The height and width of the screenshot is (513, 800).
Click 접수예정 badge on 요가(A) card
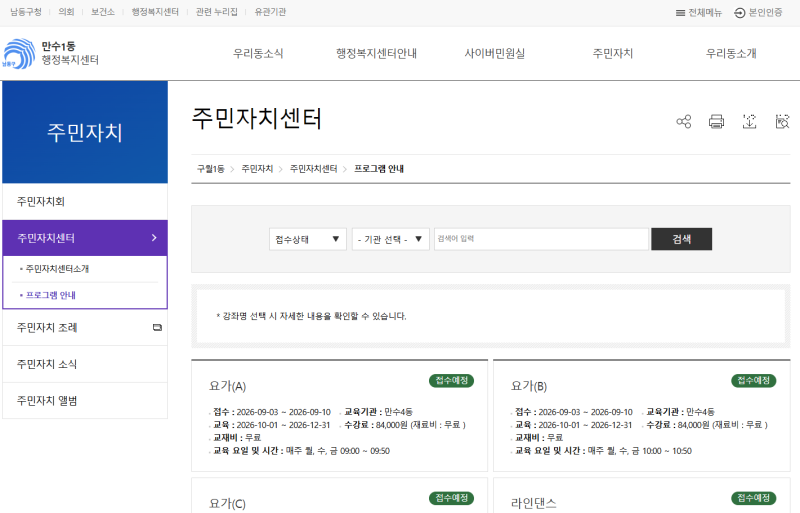pos(452,380)
